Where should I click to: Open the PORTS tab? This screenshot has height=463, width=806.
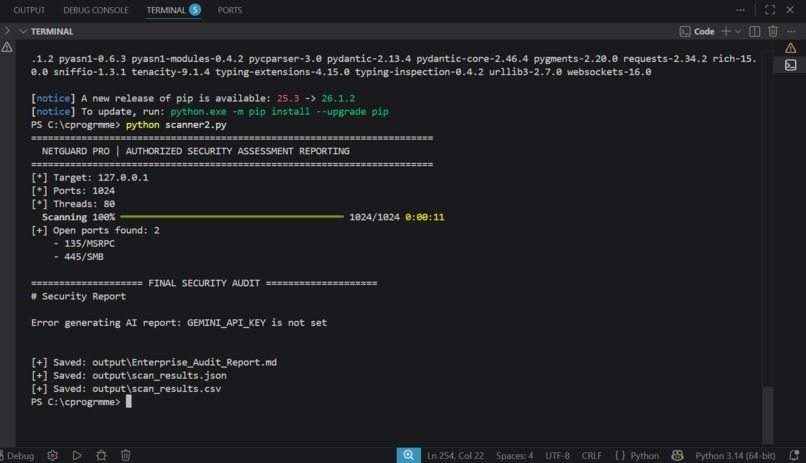(x=230, y=10)
